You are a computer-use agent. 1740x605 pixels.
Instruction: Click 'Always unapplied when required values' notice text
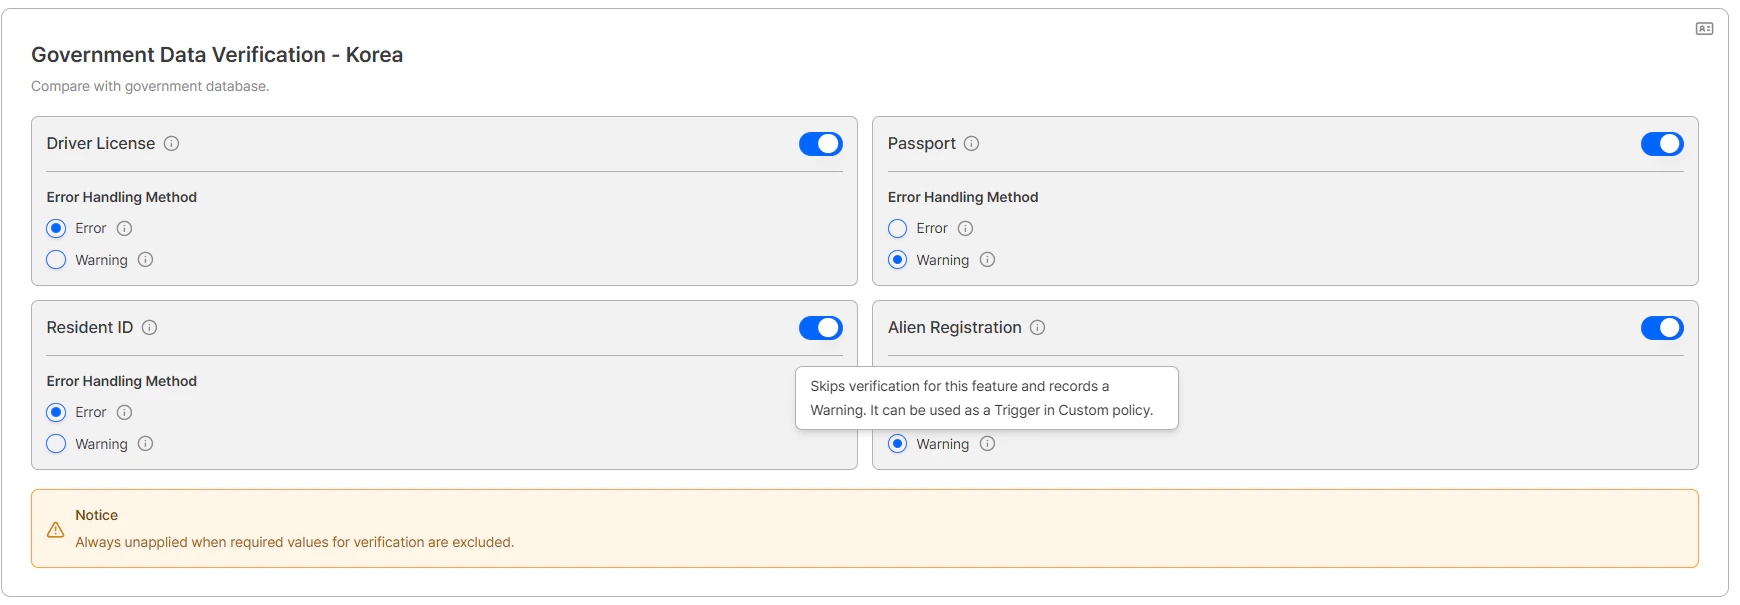click(295, 543)
